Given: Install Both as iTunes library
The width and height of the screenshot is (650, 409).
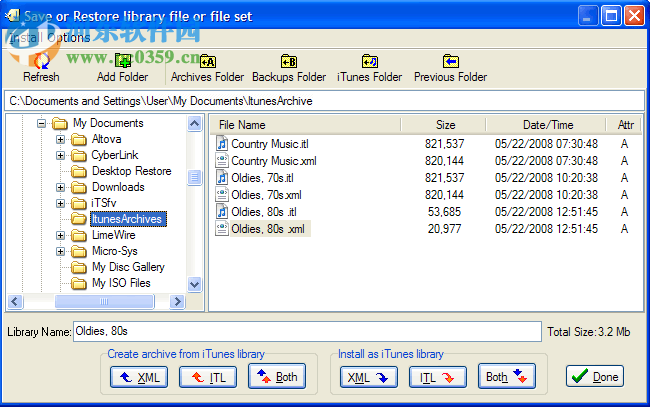Looking at the screenshot, I should [x=507, y=376].
